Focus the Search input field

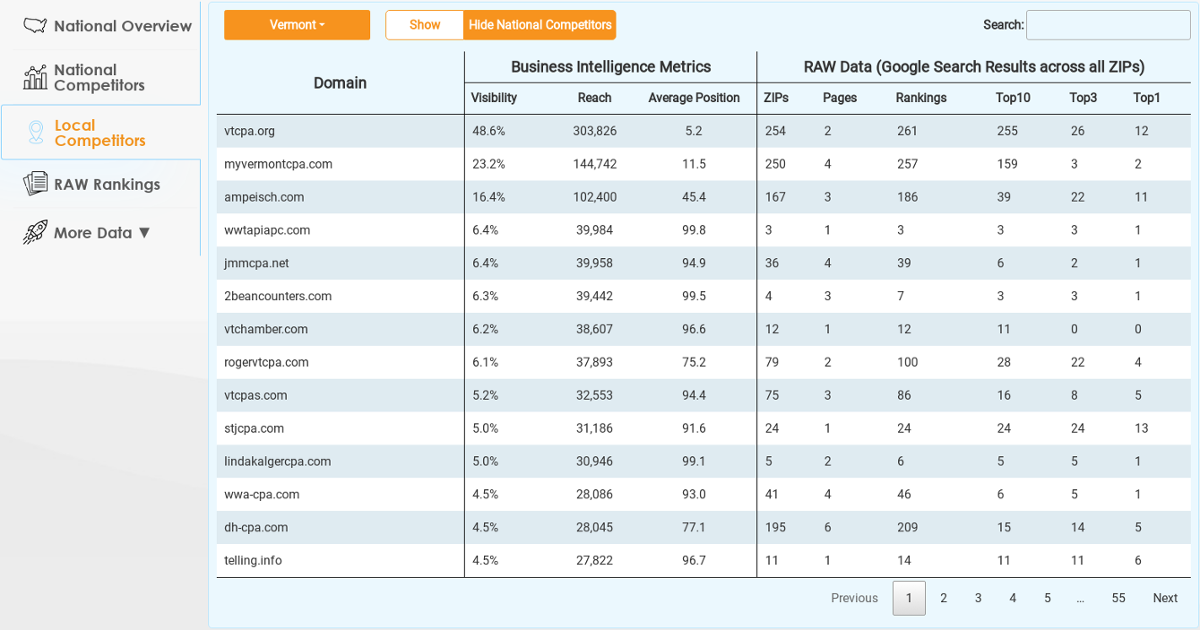(x=1108, y=25)
